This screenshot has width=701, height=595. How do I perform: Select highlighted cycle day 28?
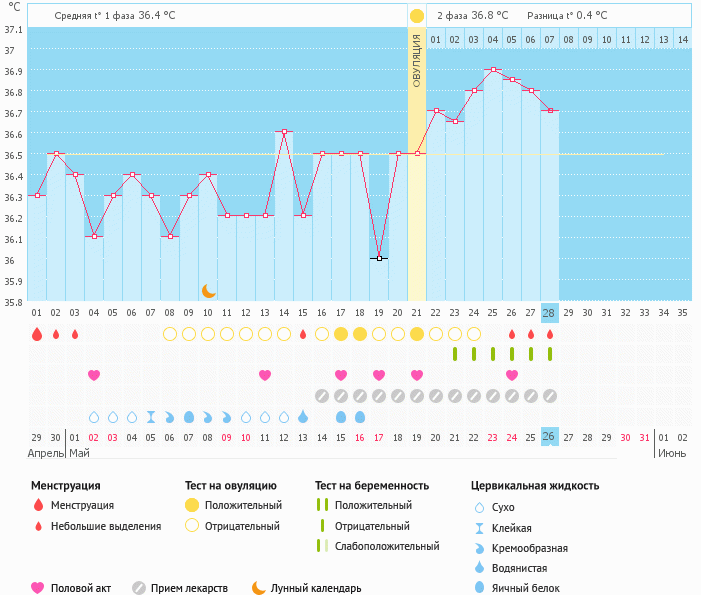click(549, 313)
